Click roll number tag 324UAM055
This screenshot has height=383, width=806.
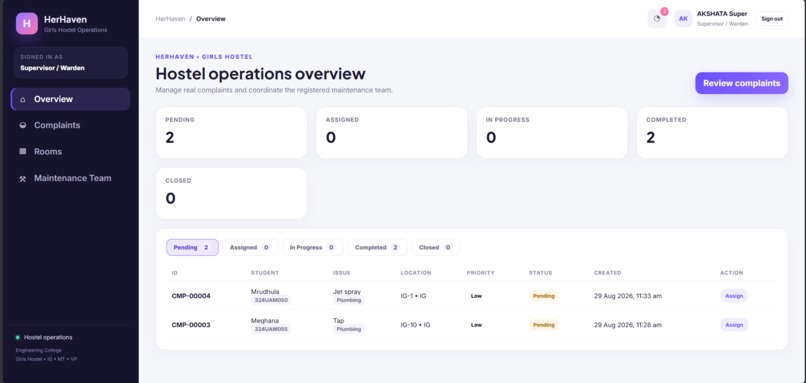point(271,329)
